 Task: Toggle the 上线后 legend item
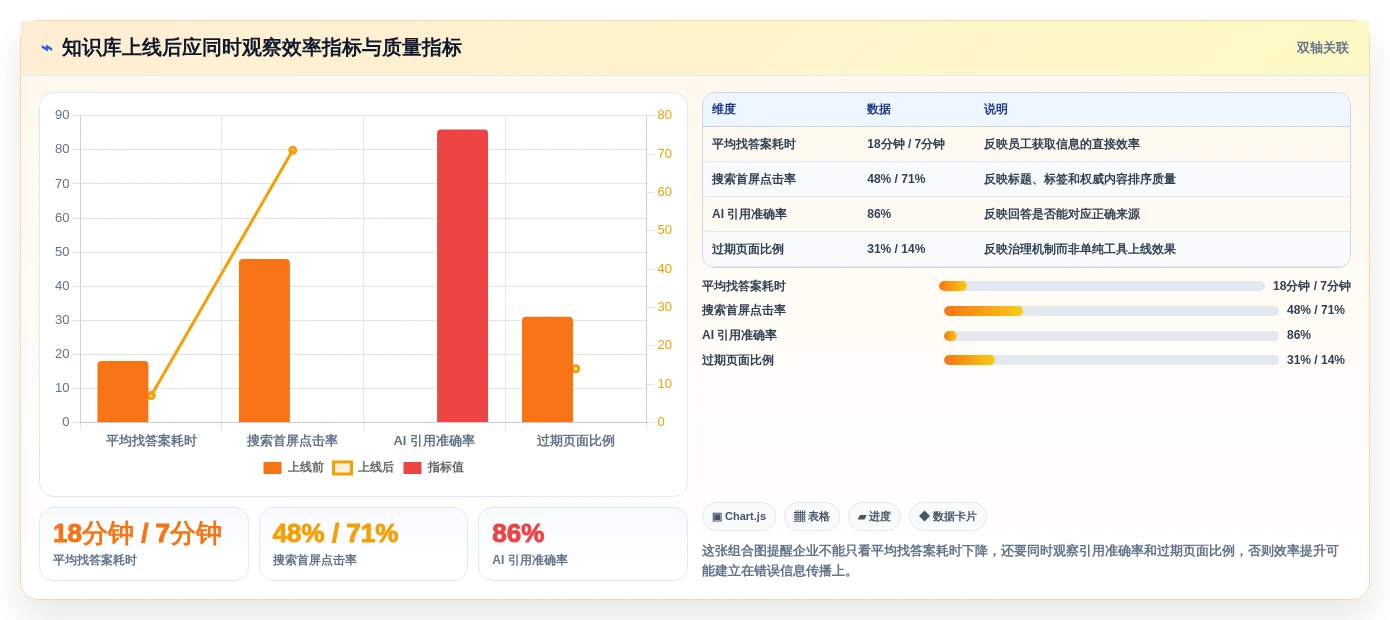click(363, 467)
